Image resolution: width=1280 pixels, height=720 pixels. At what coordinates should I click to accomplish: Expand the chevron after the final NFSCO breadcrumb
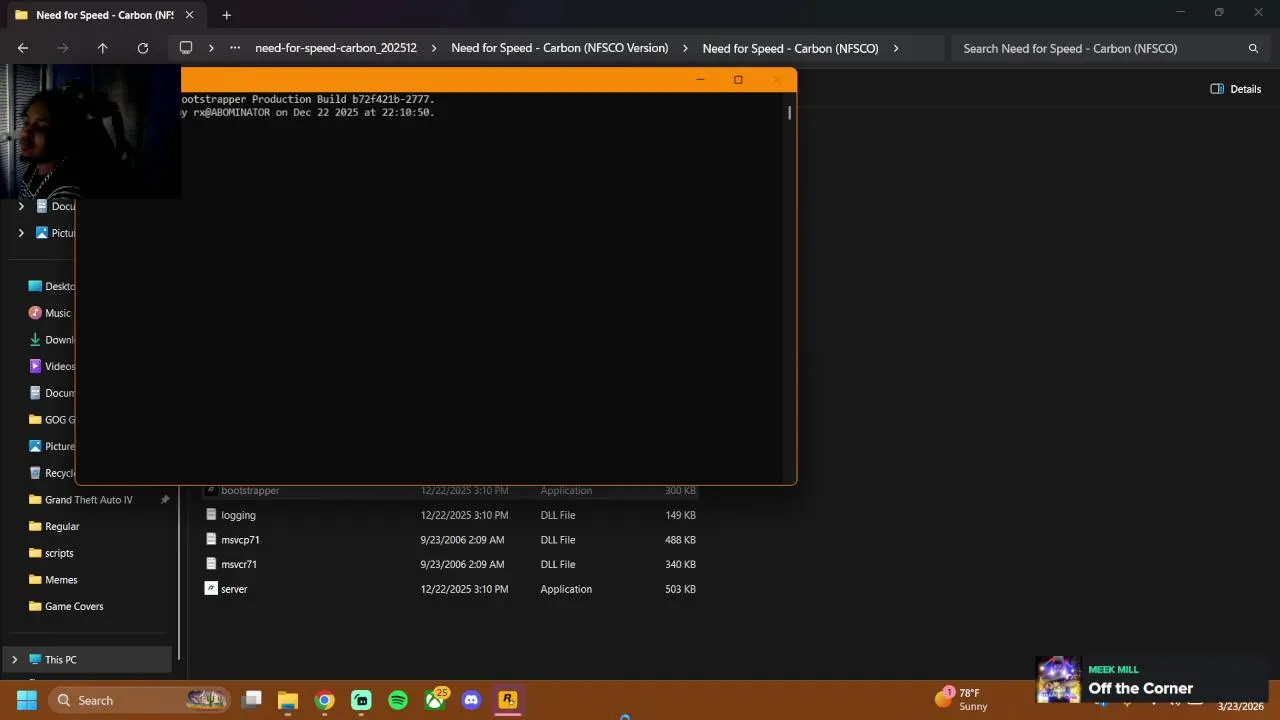[x=896, y=48]
